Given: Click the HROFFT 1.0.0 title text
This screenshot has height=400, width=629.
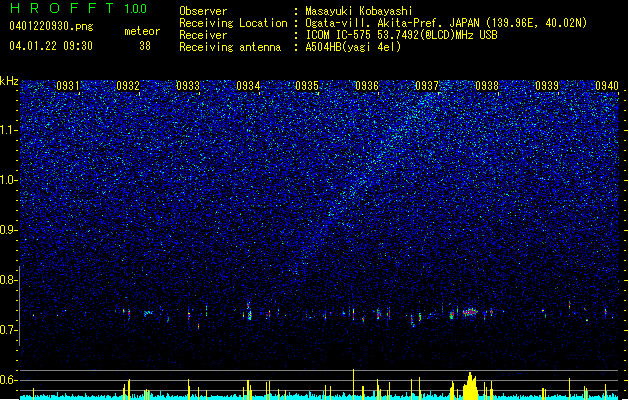Looking at the screenshot, I should pyautogui.click(x=78, y=8).
